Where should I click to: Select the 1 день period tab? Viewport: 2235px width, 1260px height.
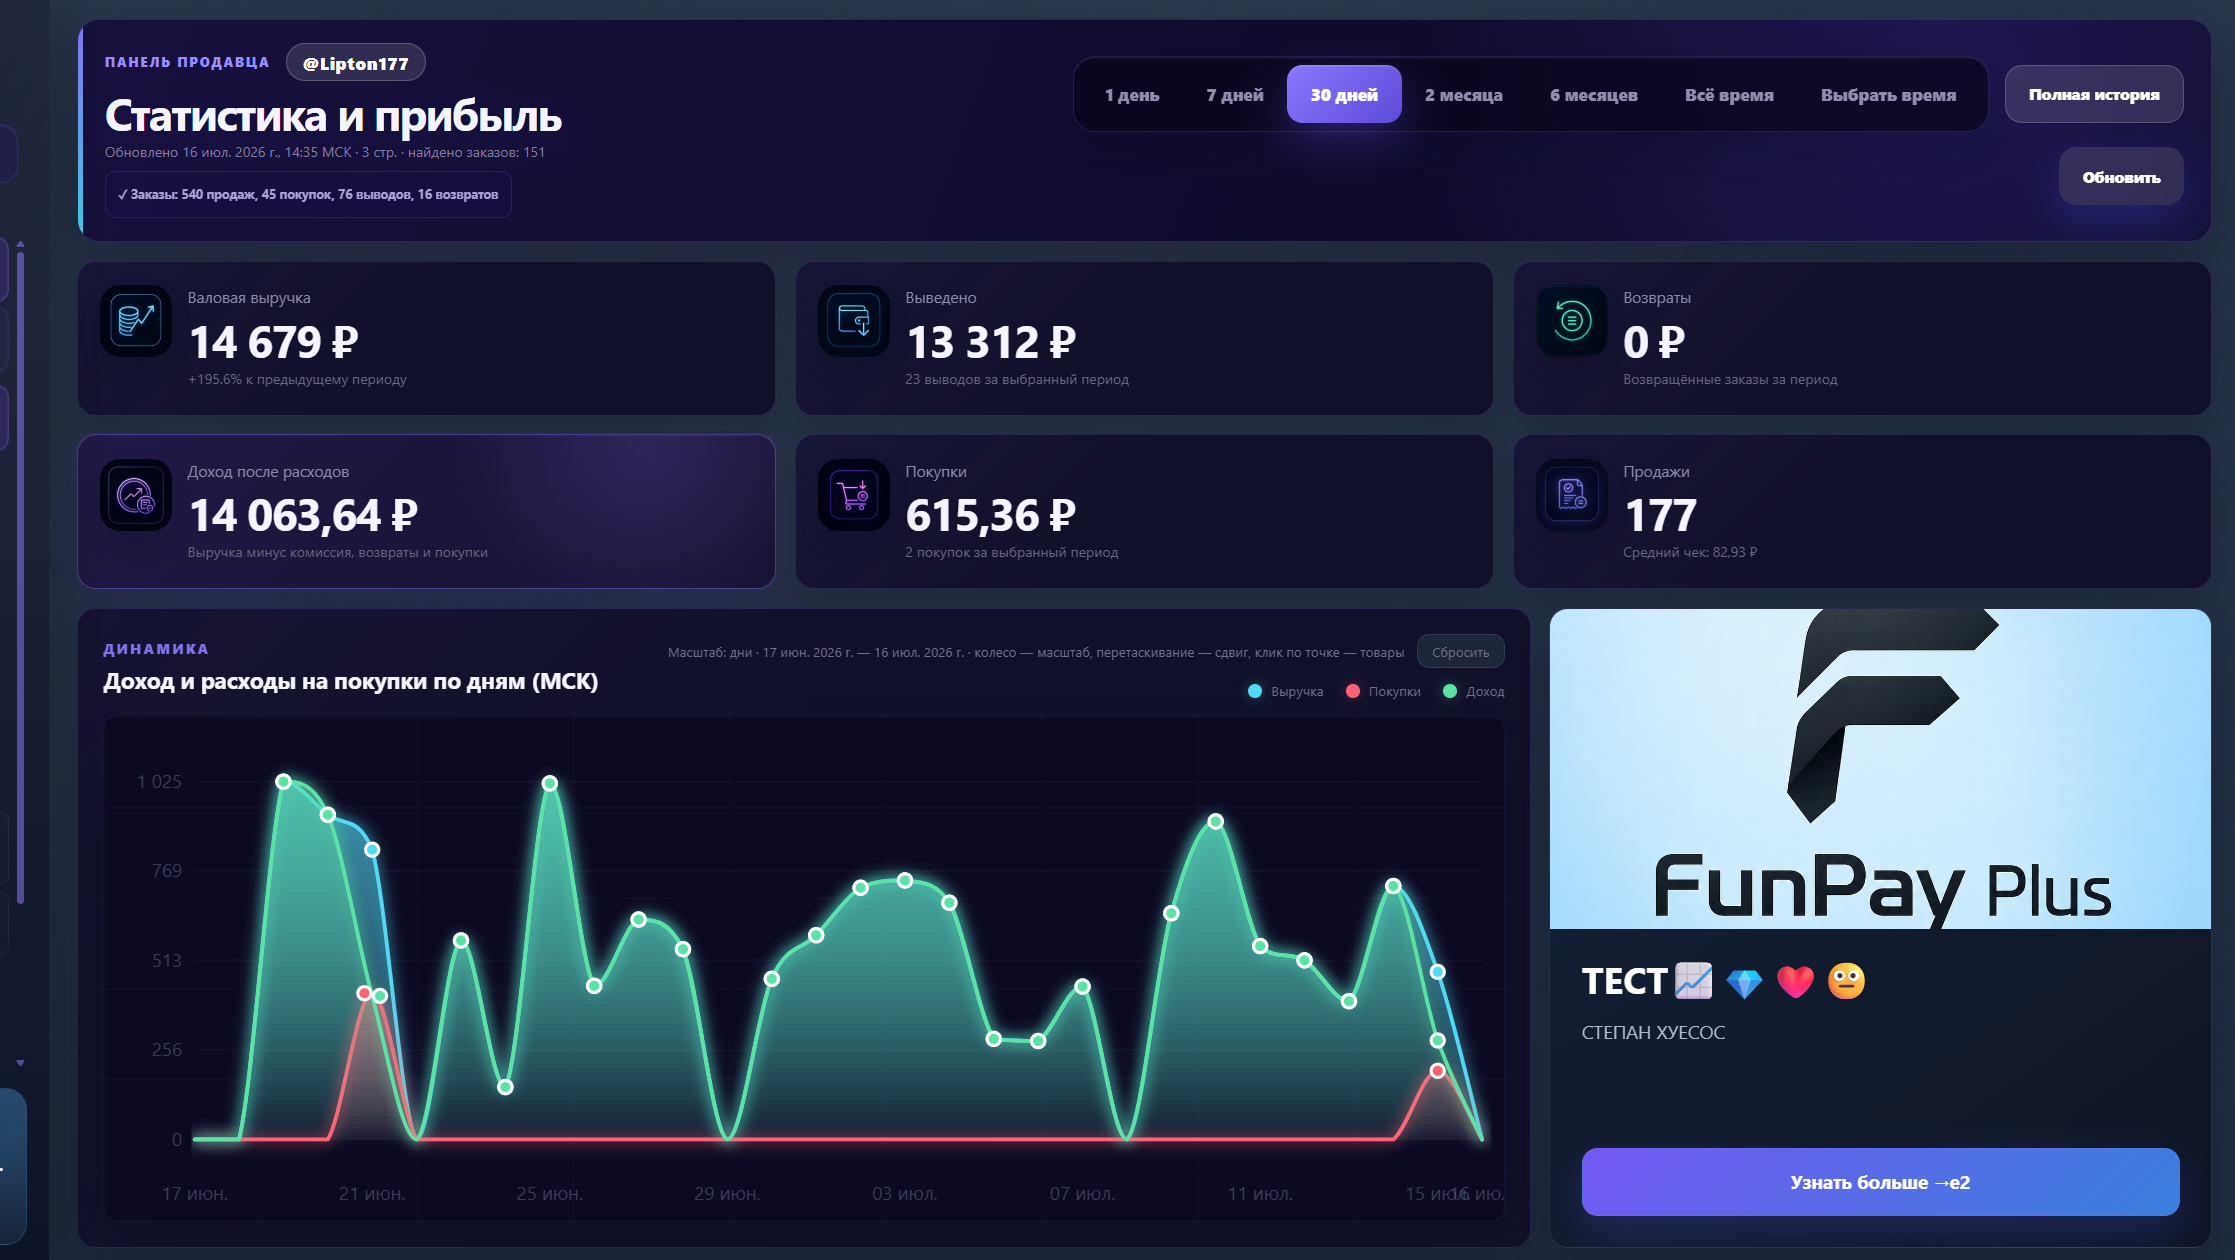[x=1132, y=95]
